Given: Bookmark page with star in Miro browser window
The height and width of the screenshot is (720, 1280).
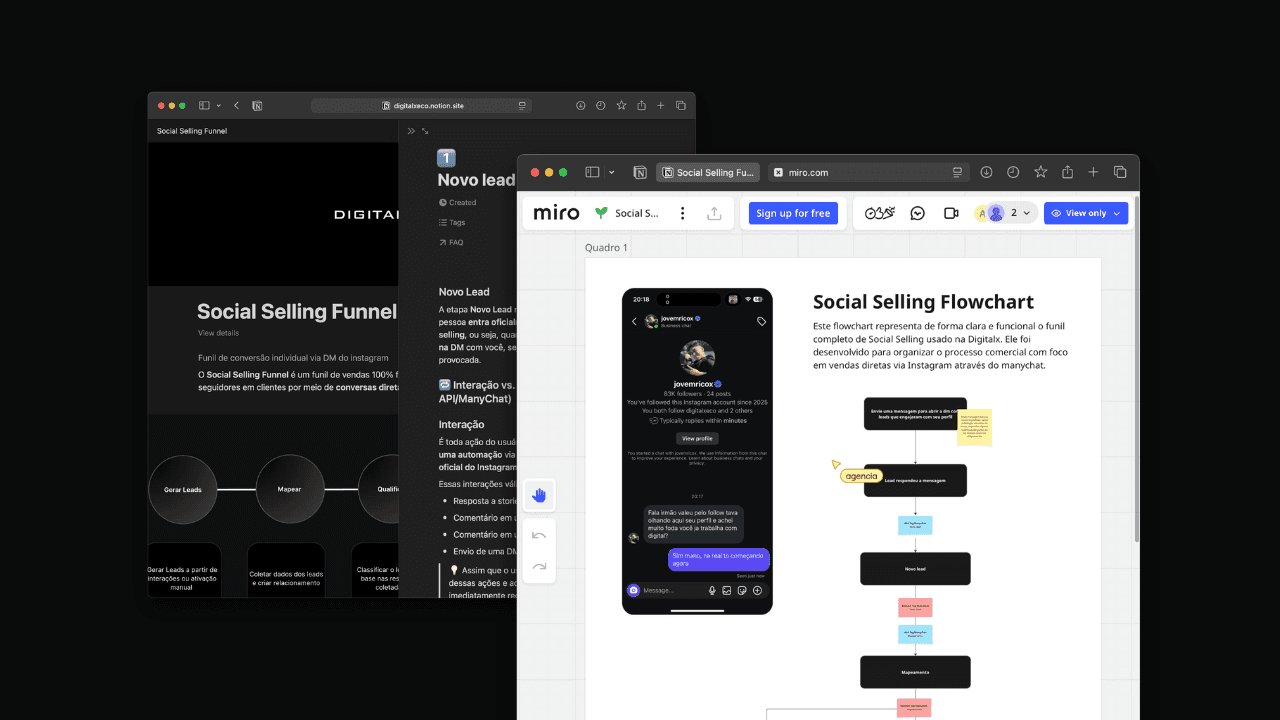Looking at the screenshot, I should [x=1040, y=172].
